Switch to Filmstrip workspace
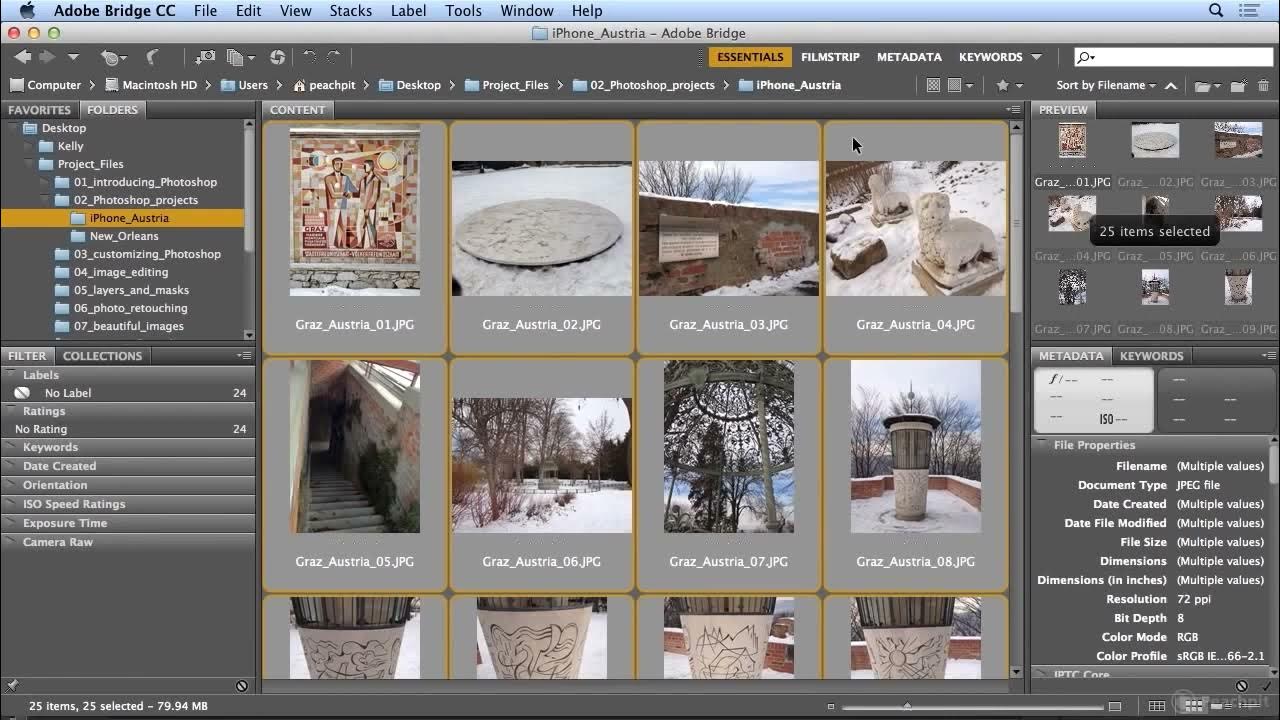This screenshot has width=1280, height=720. point(830,57)
